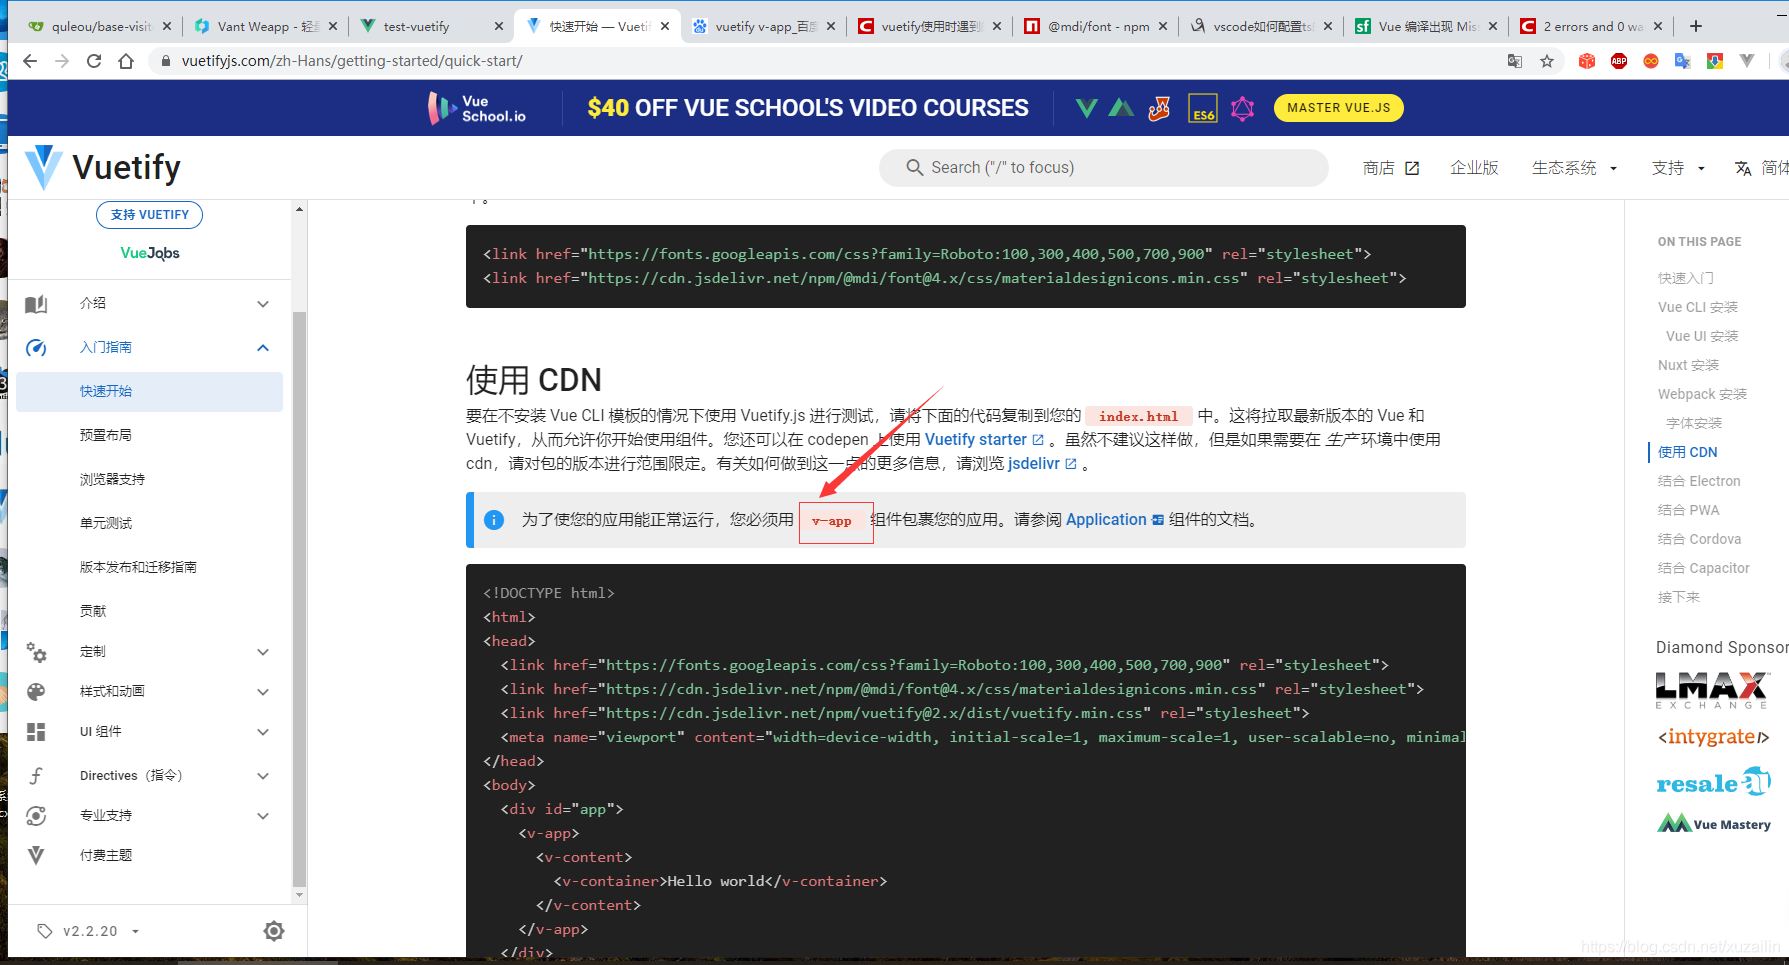Open the 企业版 header link
This screenshot has height=965, width=1789.
tap(1474, 168)
